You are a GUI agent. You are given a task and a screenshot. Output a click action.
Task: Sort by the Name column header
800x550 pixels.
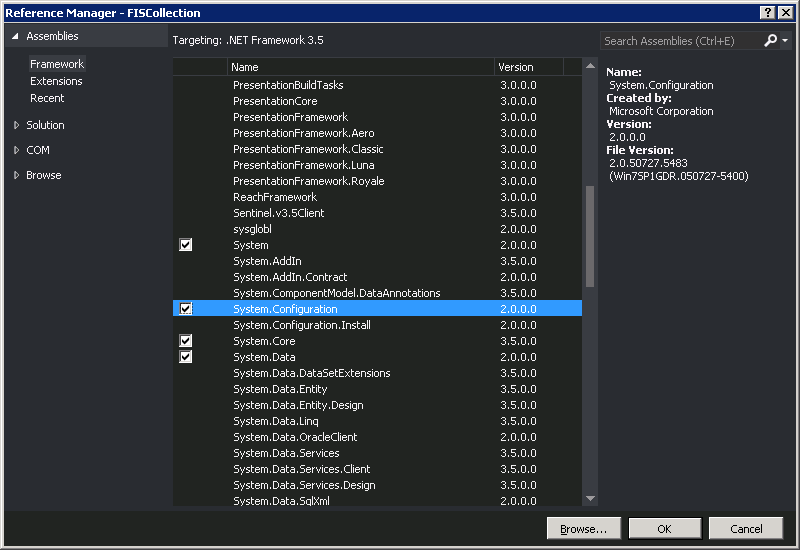[x=360, y=67]
